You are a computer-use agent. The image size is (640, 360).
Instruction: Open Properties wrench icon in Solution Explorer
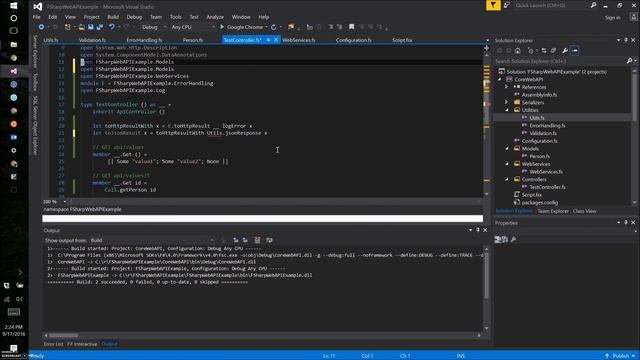click(x=565, y=51)
